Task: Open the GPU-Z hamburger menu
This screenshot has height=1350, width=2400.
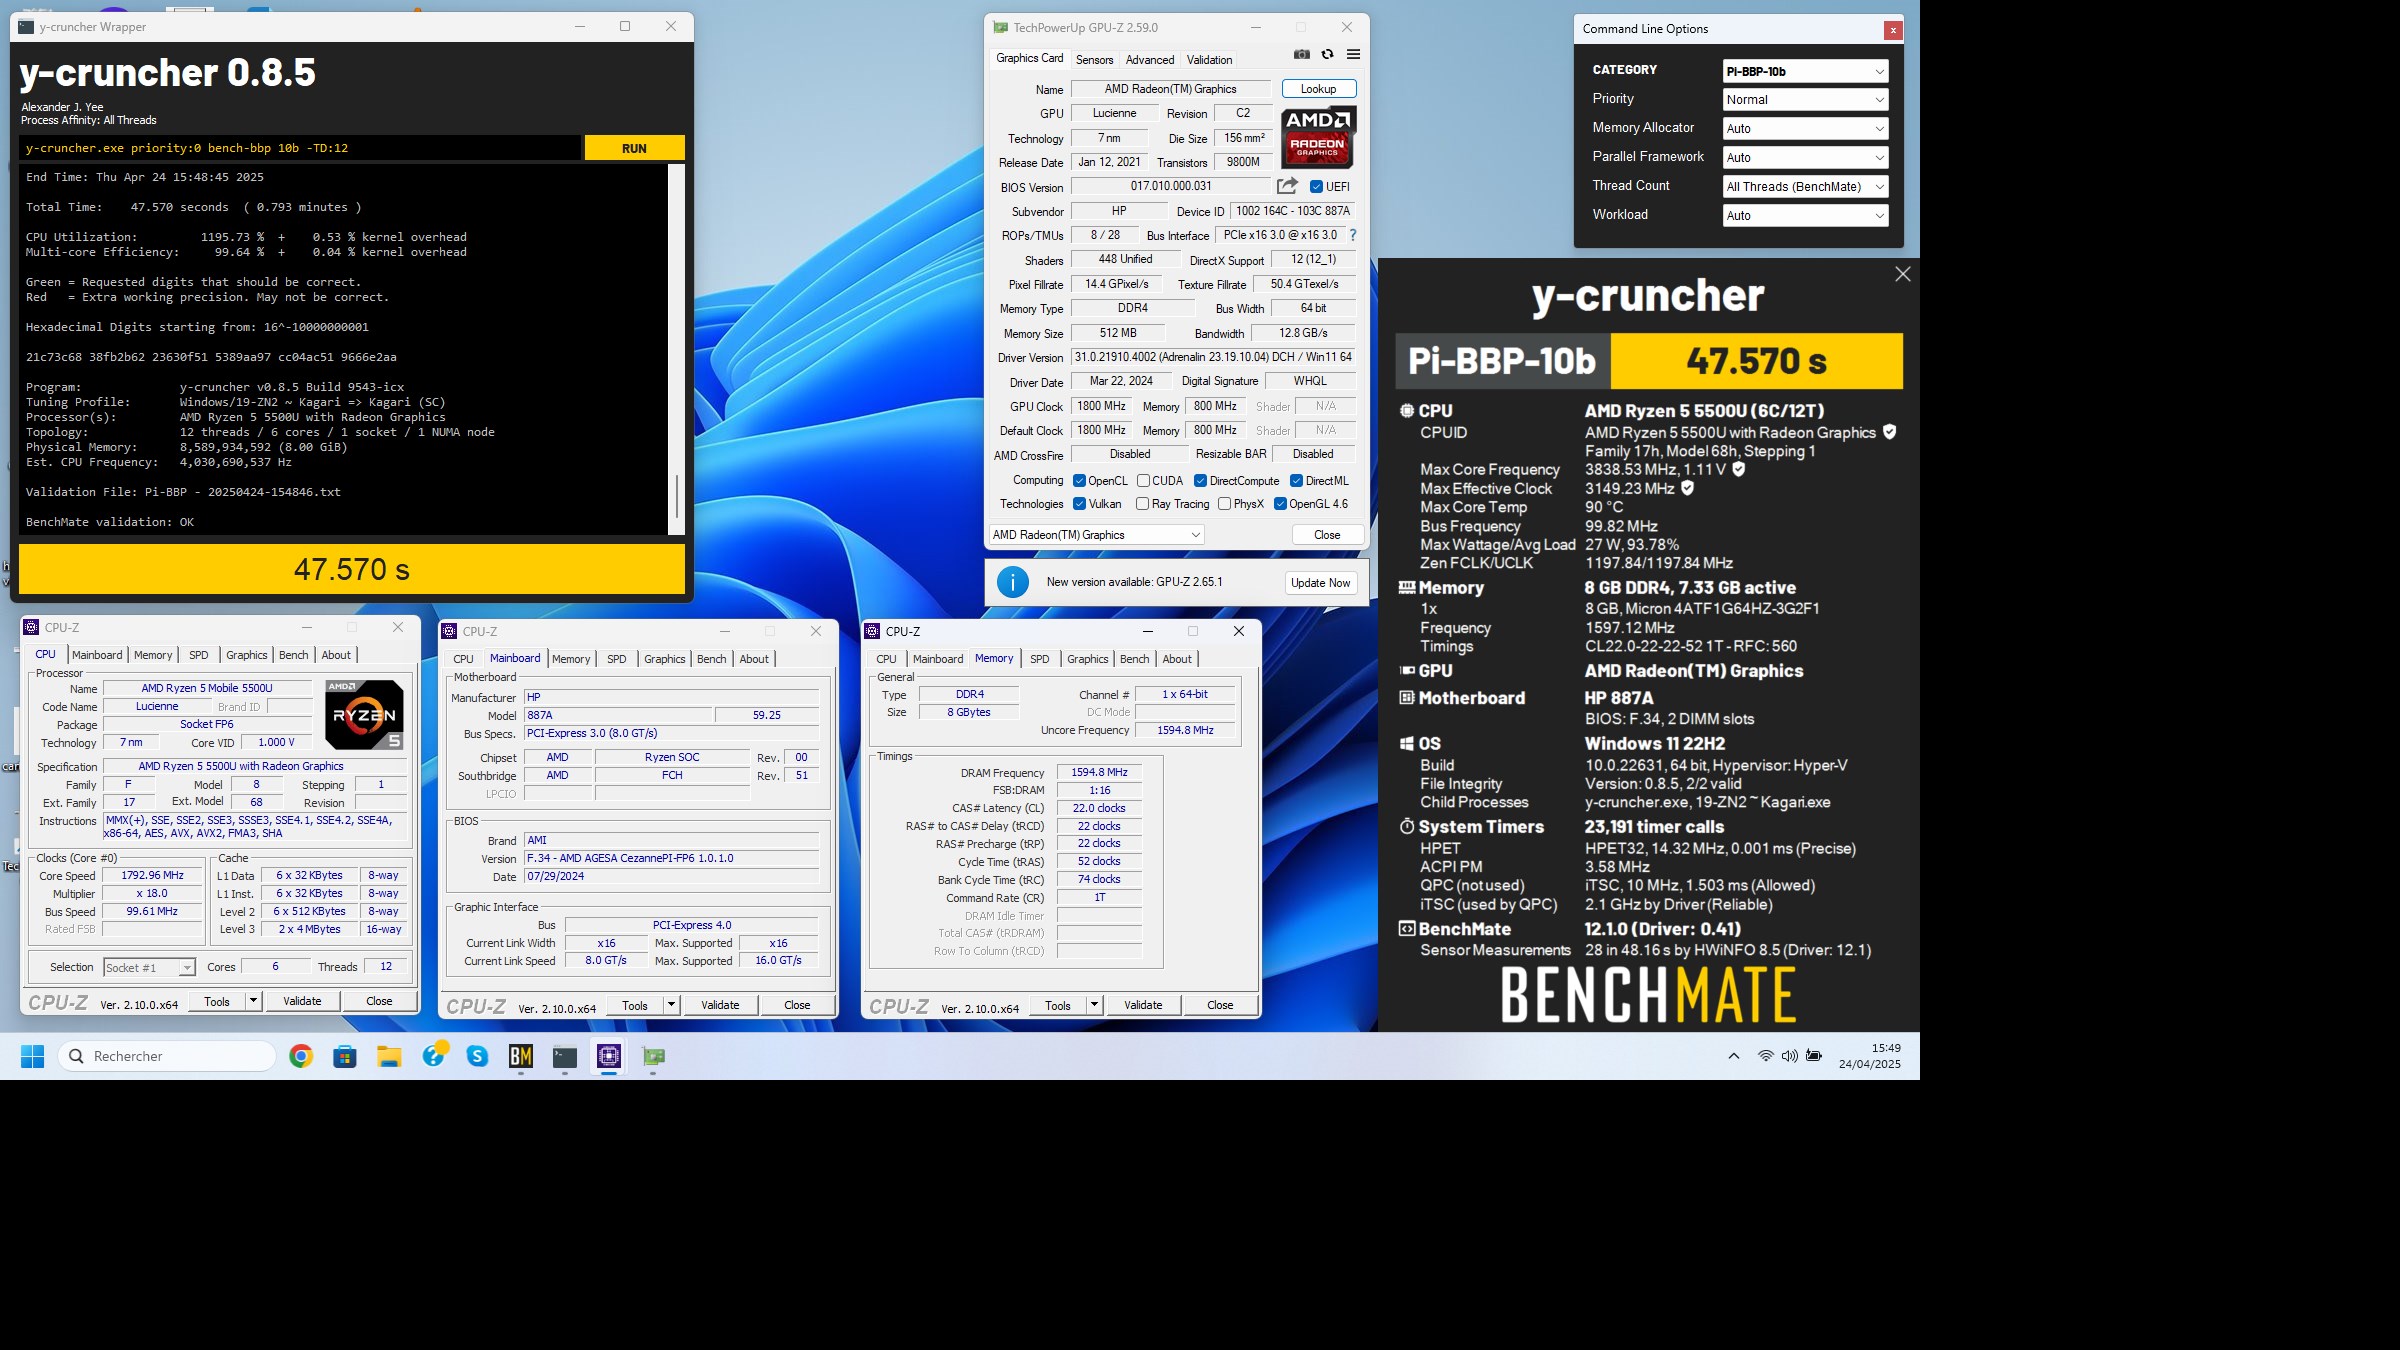Action: (x=1353, y=54)
